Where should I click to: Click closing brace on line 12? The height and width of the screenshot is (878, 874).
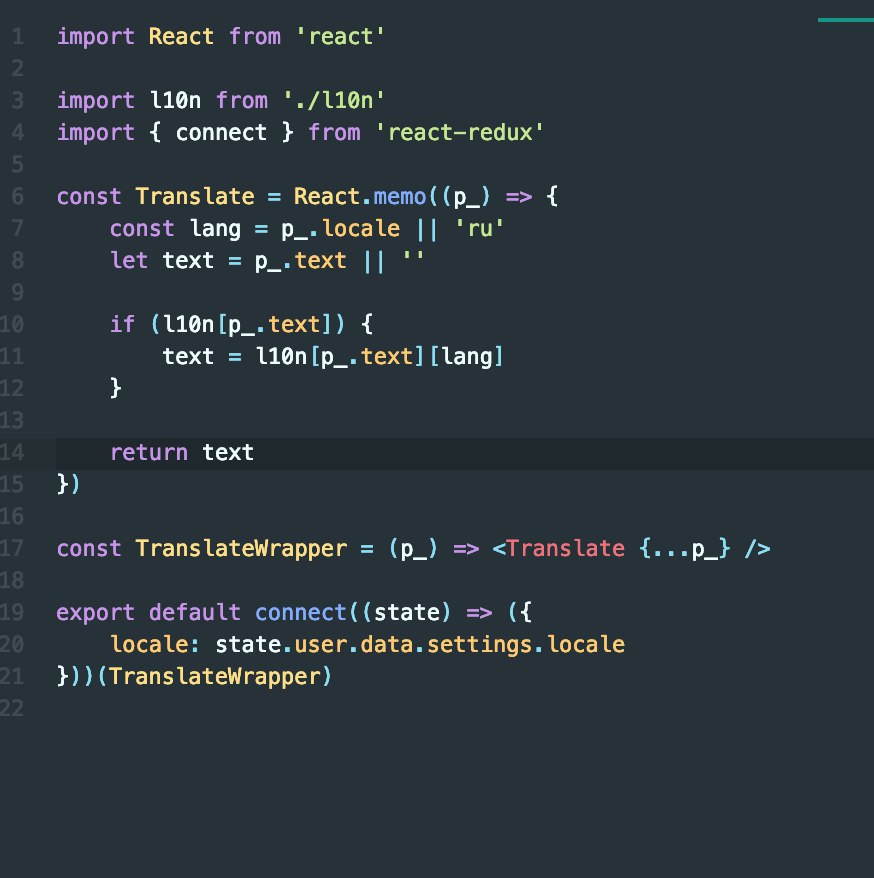(x=116, y=389)
